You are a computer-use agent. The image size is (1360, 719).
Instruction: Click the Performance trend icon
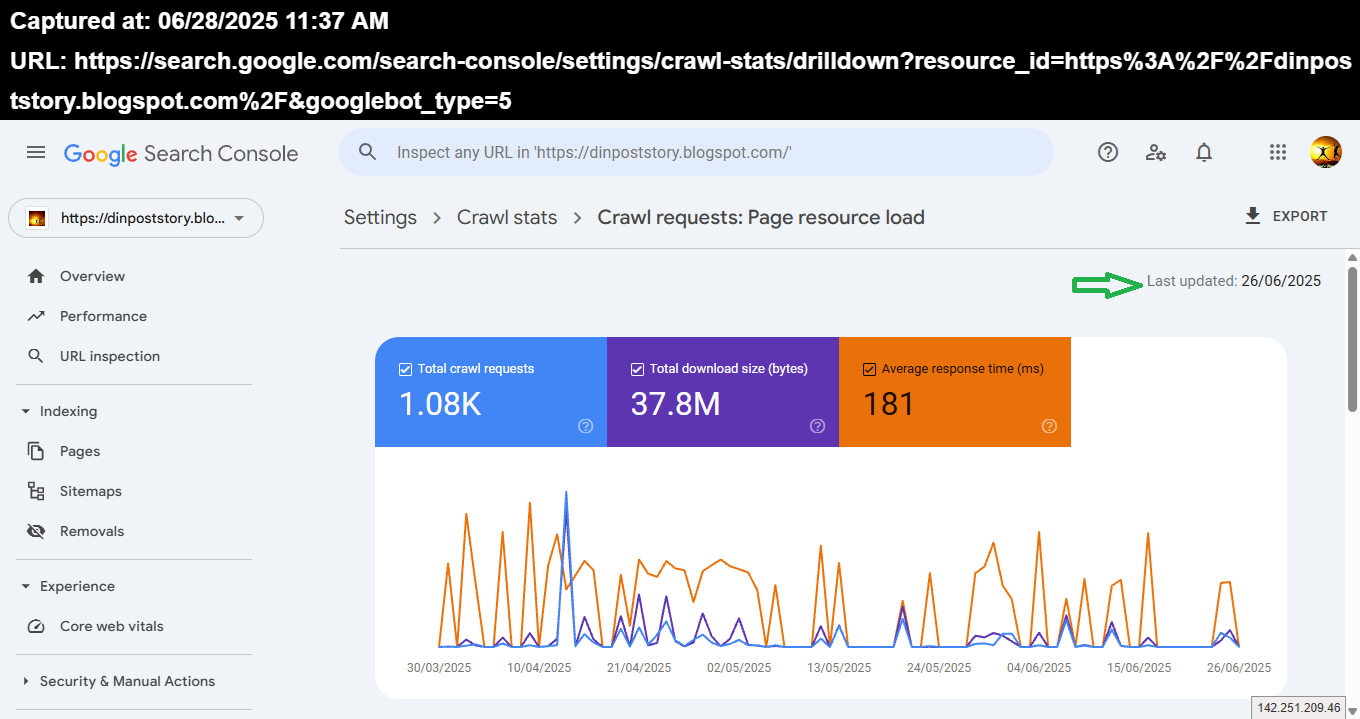pos(36,316)
